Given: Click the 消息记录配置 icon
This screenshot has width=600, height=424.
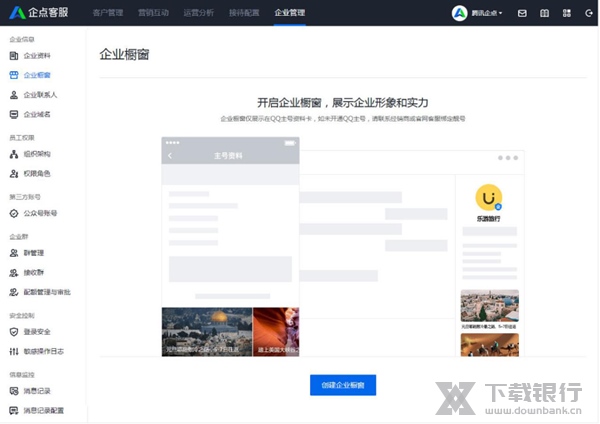Looking at the screenshot, I should click(14, 411).
